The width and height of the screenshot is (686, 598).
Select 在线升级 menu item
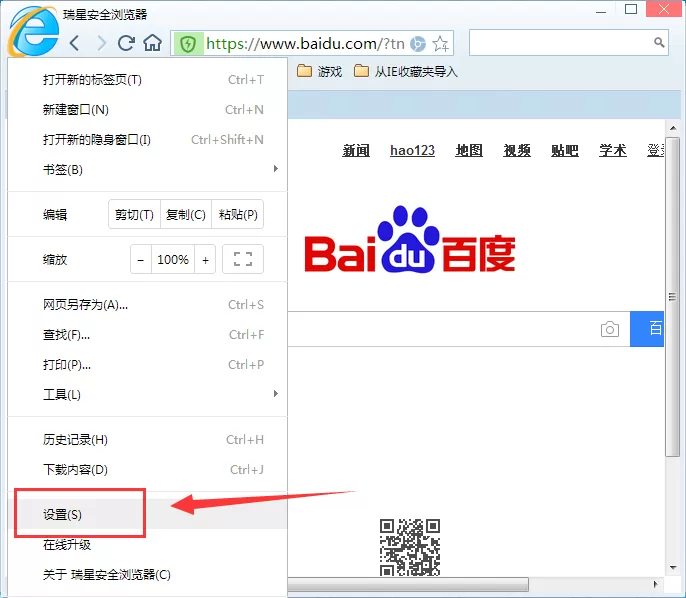pos(147,545)
